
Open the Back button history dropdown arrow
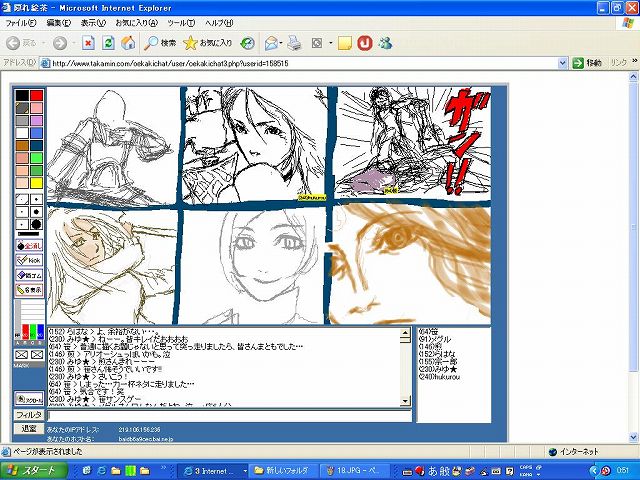(43, 43)
